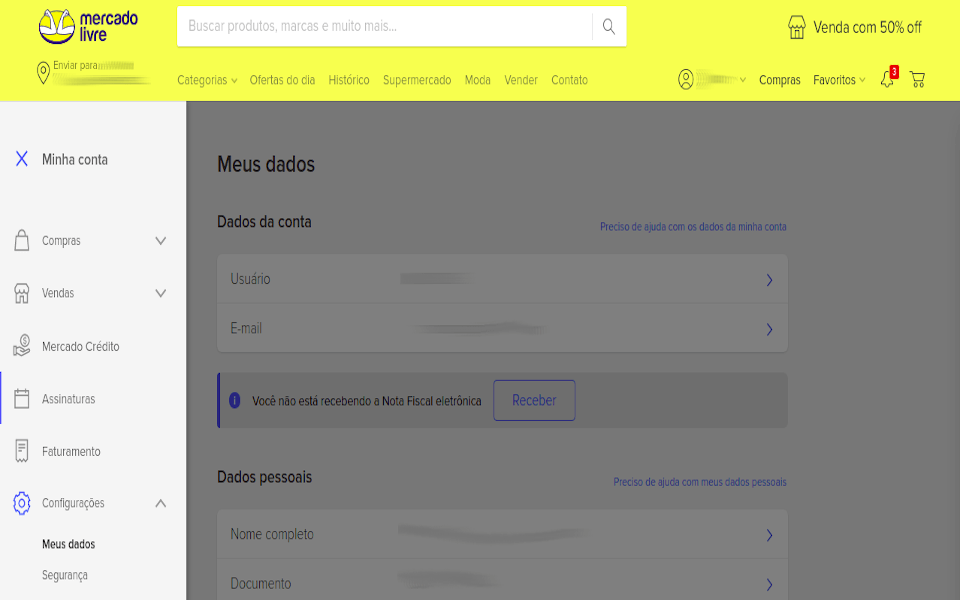Open Mercado Crédito in the sidebar
Screen dimensions: 960x600
pos(80,347)
